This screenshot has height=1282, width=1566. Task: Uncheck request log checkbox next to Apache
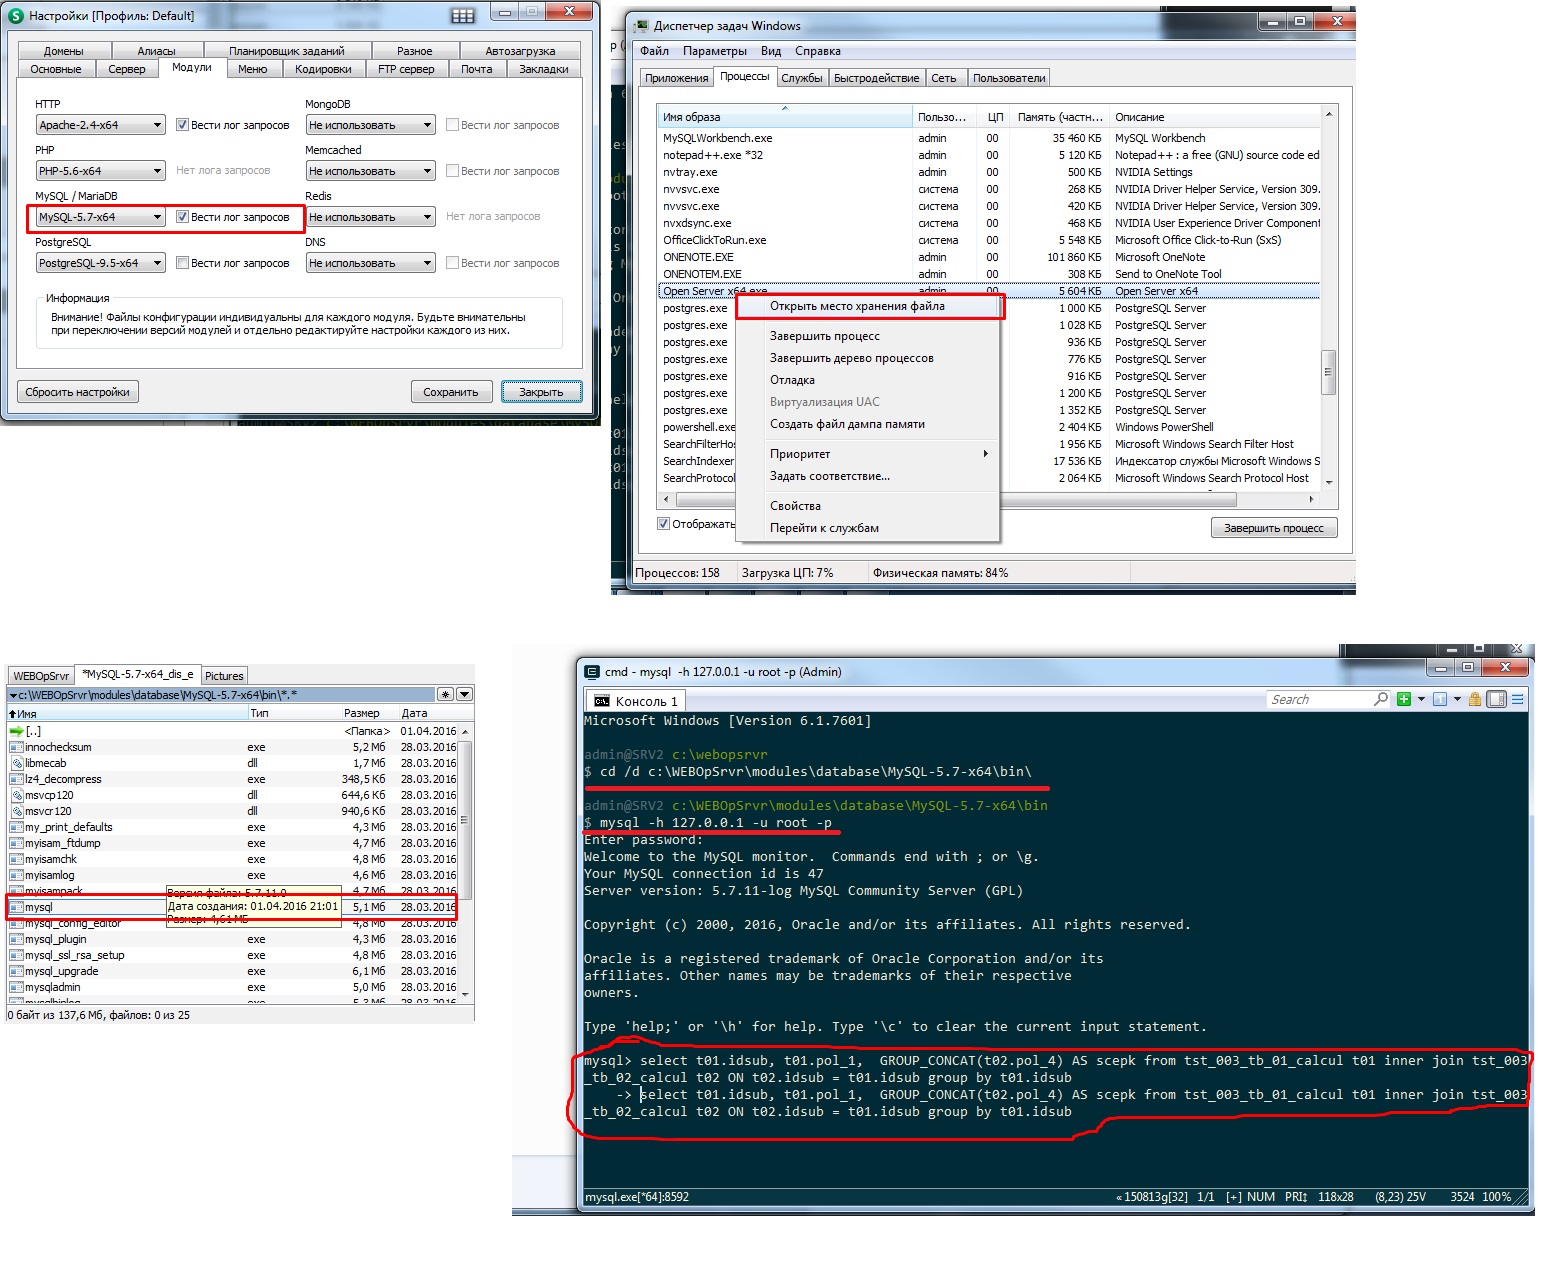(x=183, y=125)
